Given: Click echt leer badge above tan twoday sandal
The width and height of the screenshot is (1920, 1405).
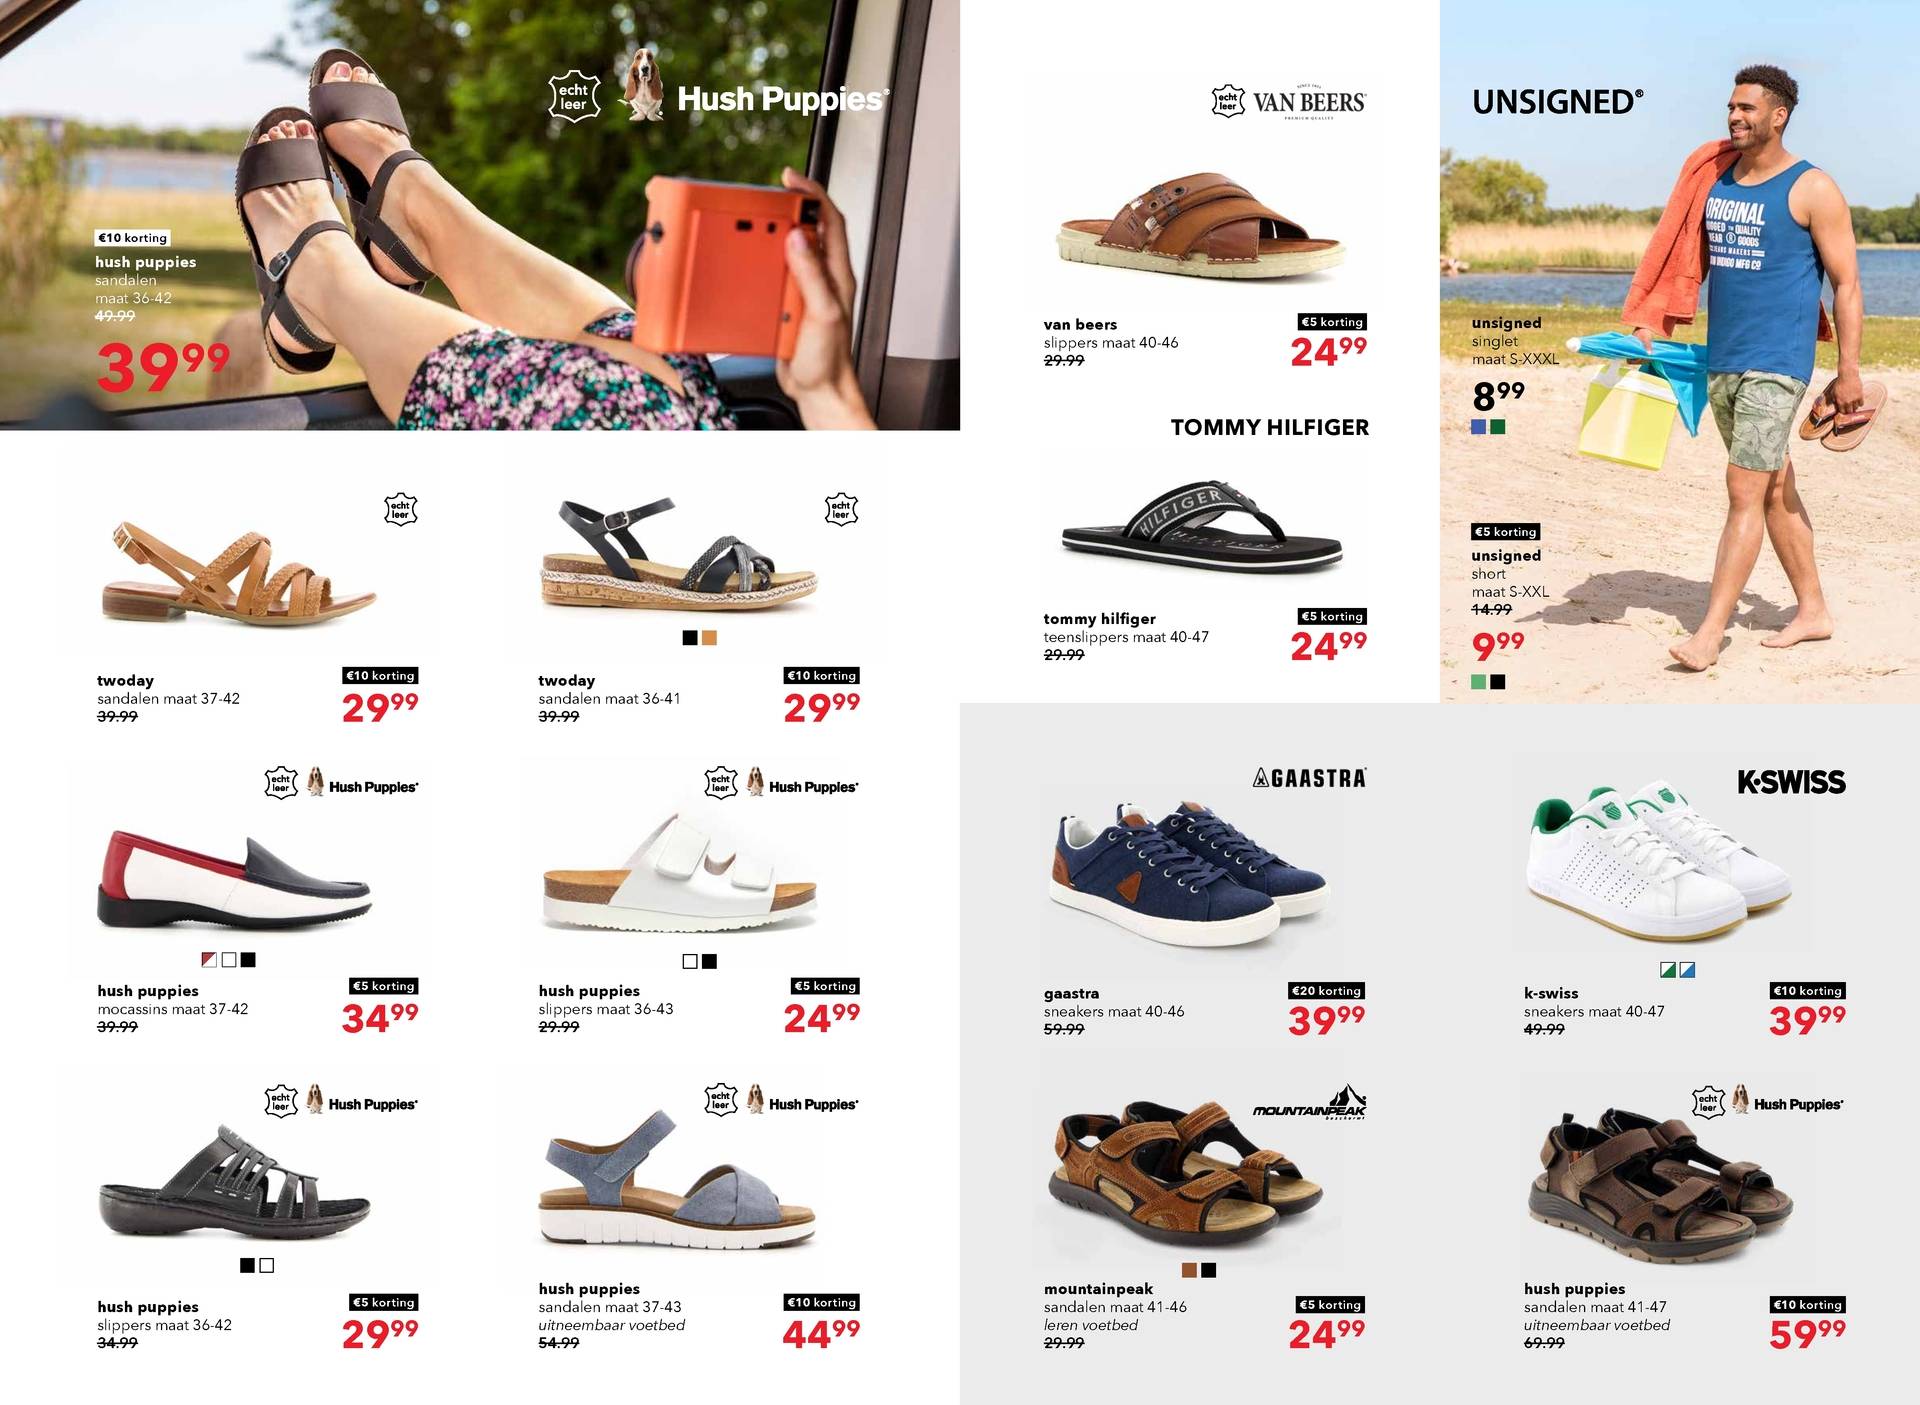Looking at the screenshot, I should coord(400,509).
